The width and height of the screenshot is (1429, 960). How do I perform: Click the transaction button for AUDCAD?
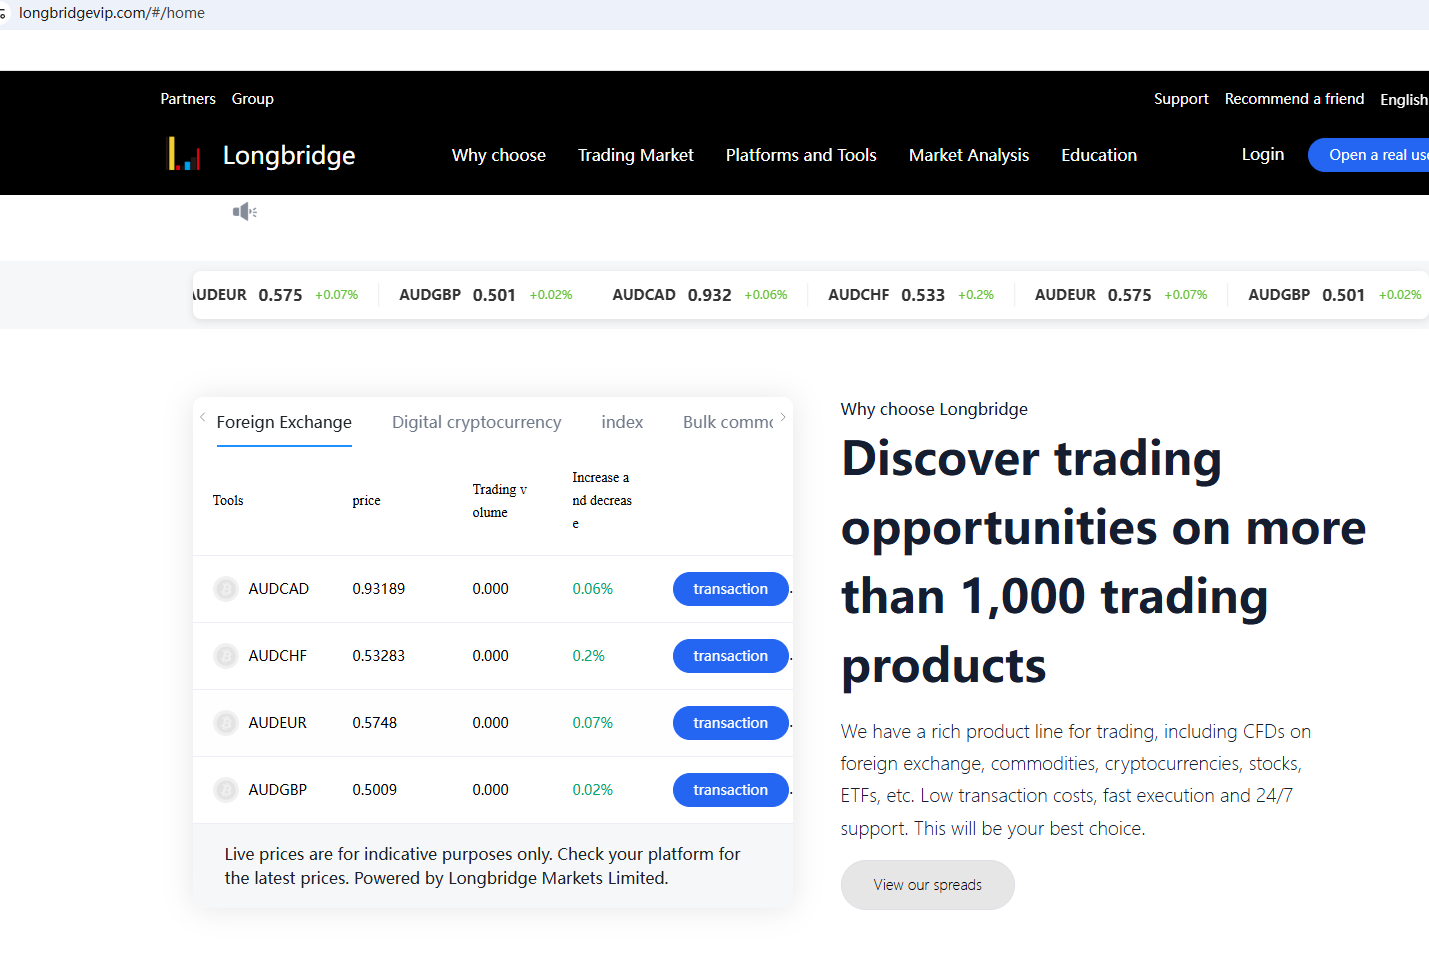tap(731, 589)
